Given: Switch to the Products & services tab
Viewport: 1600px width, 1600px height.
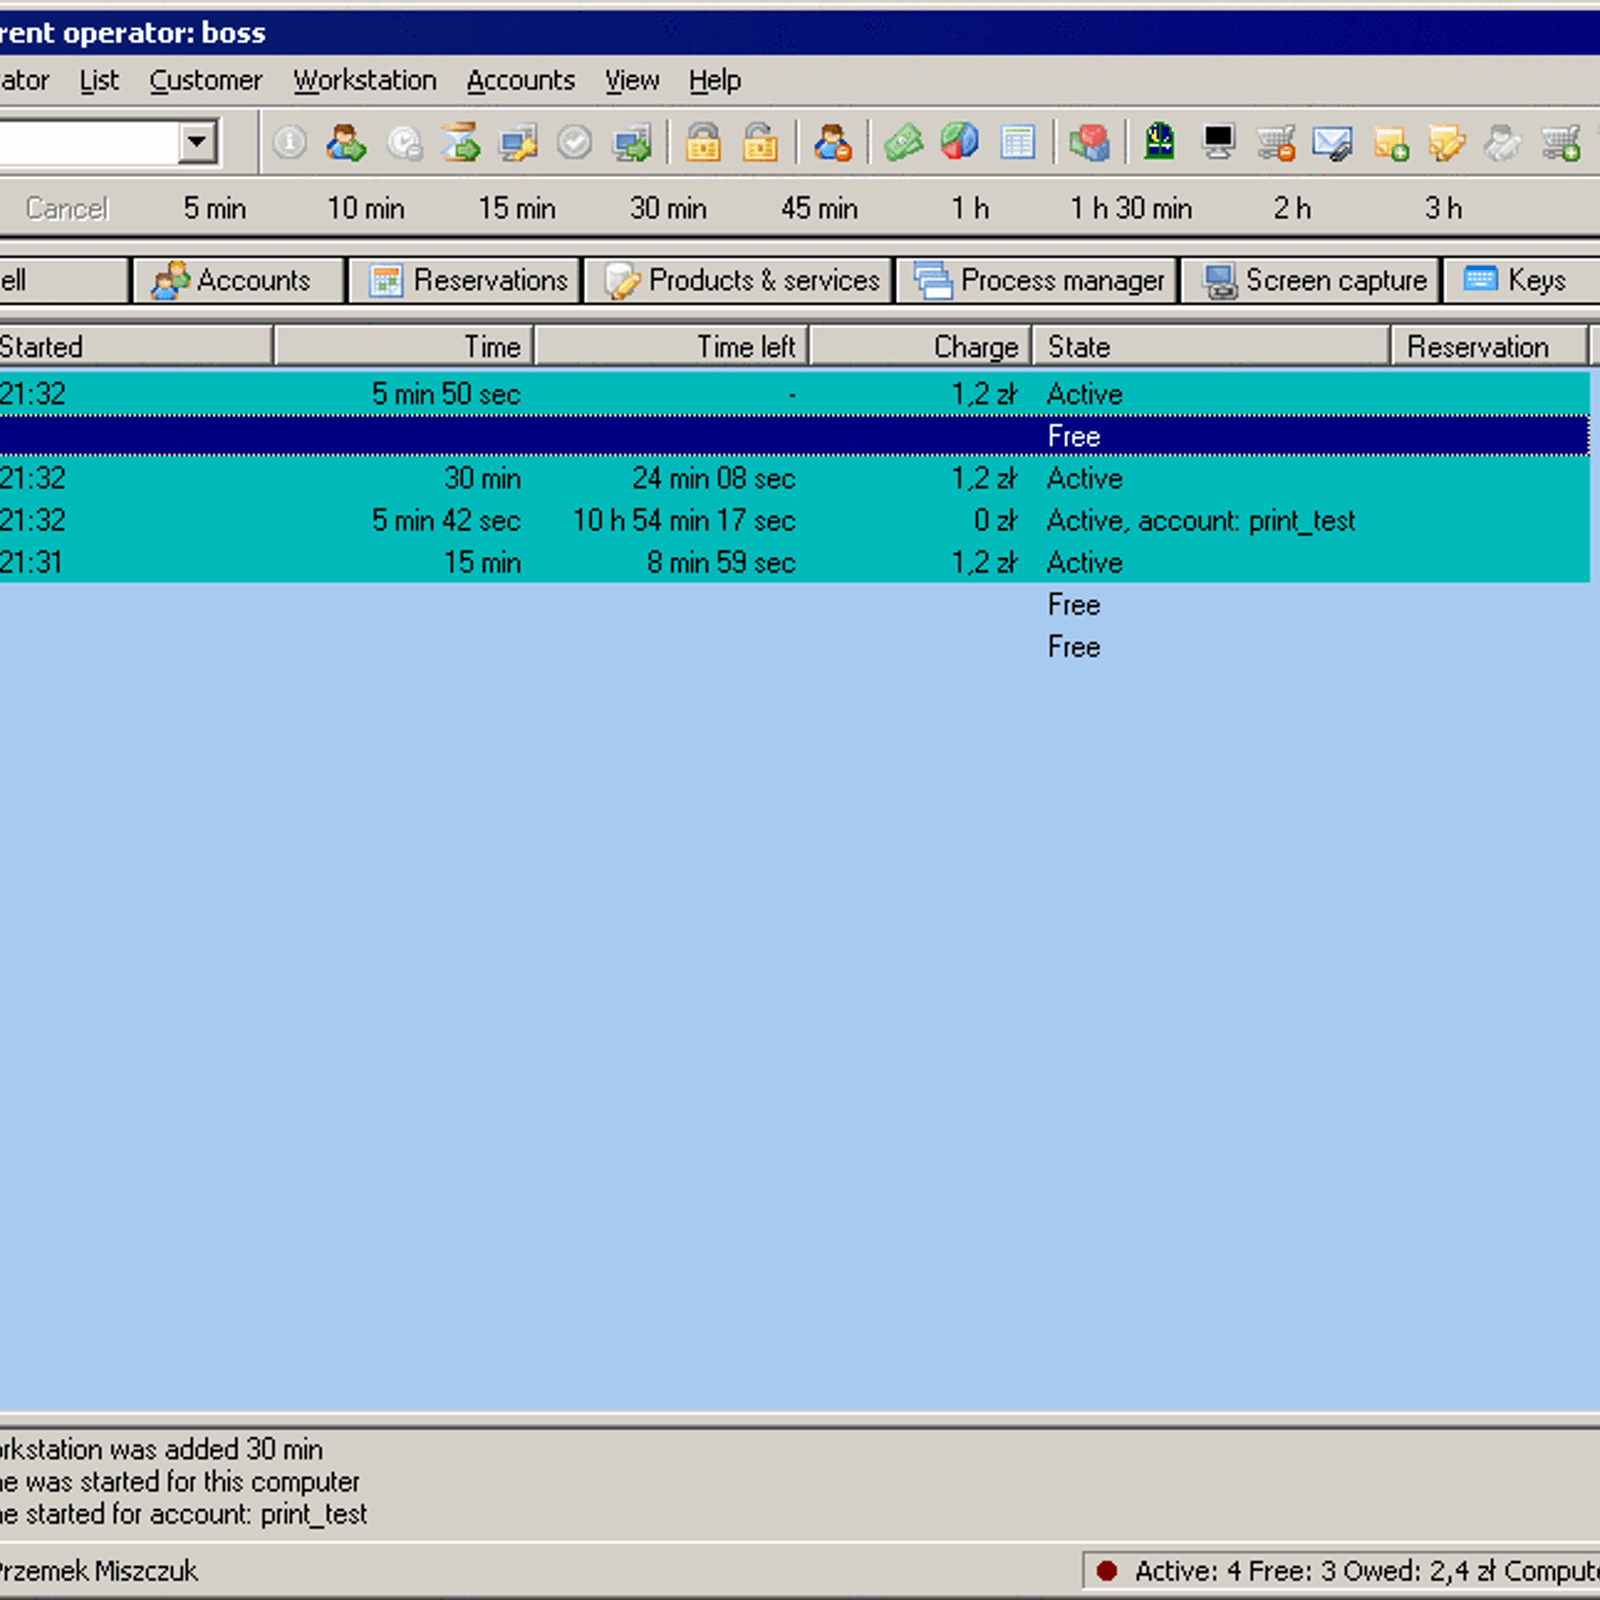Looking at the screenshot, I should pos(739,280).
